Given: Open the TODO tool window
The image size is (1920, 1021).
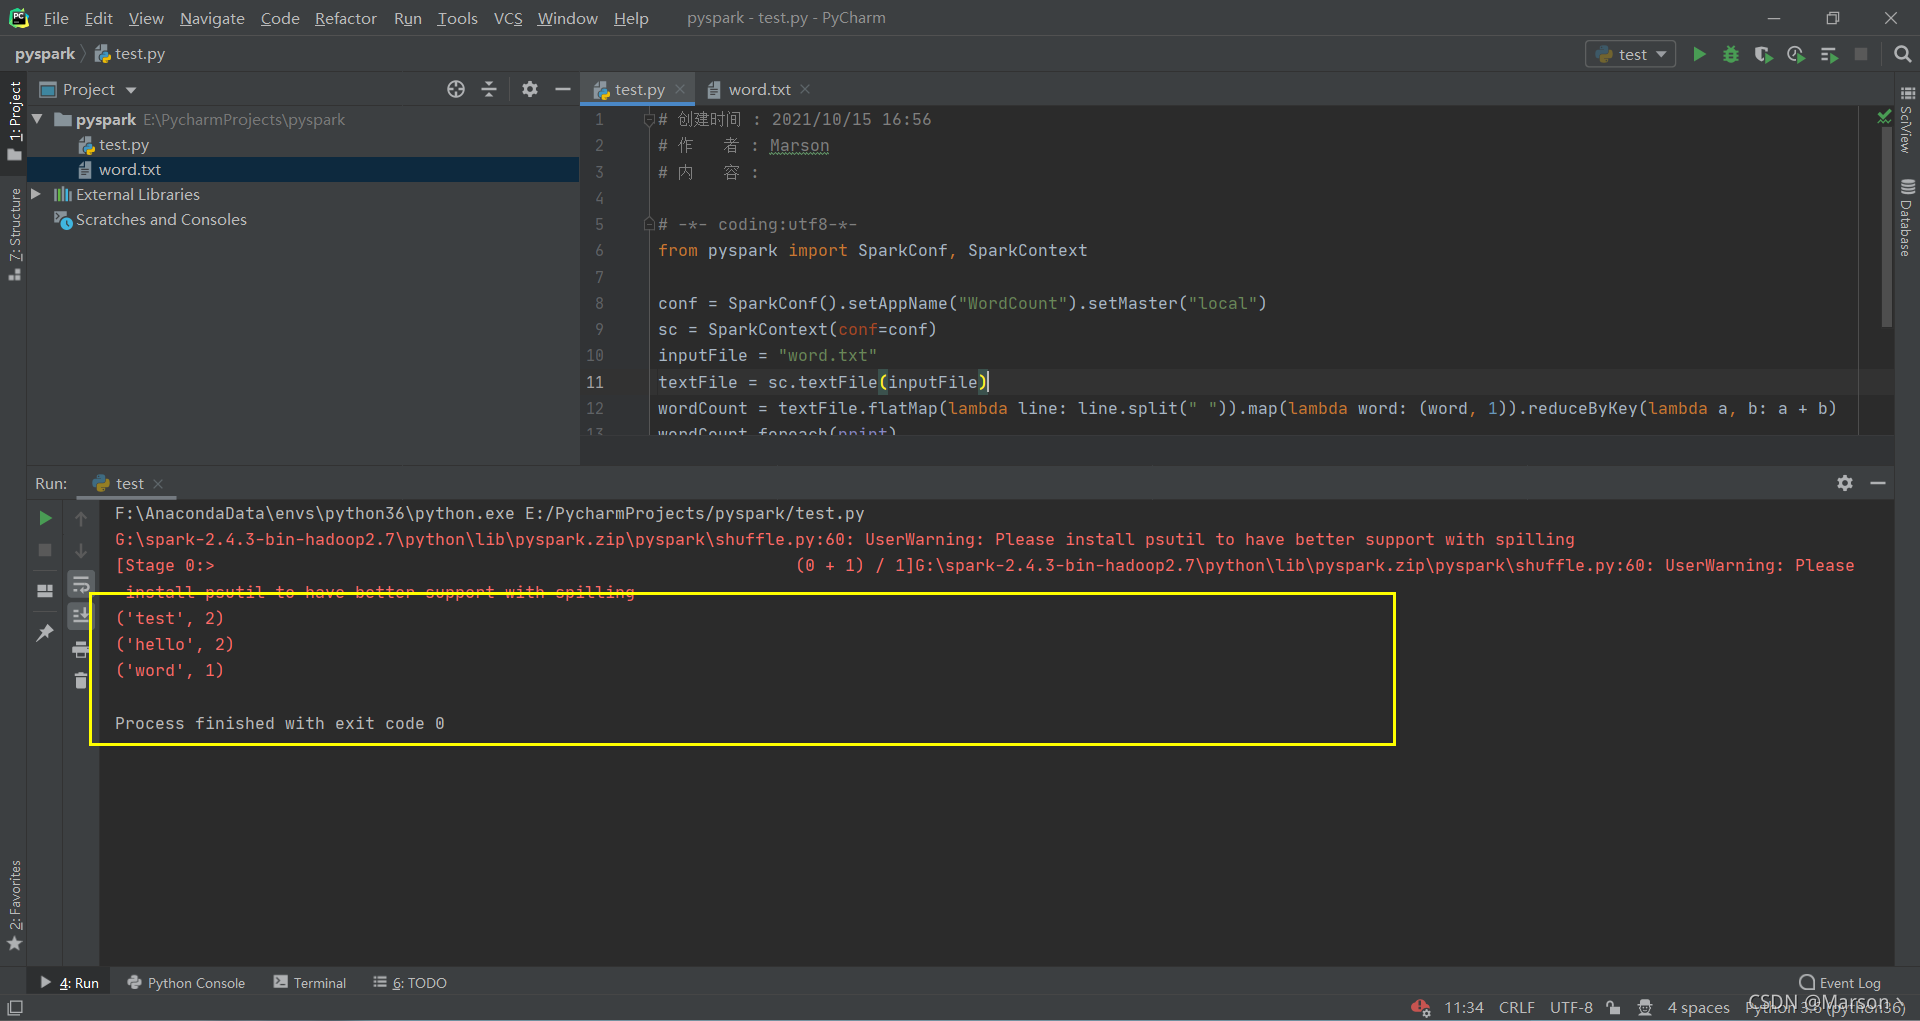Looking at the screenshot, I should point(410,983).
